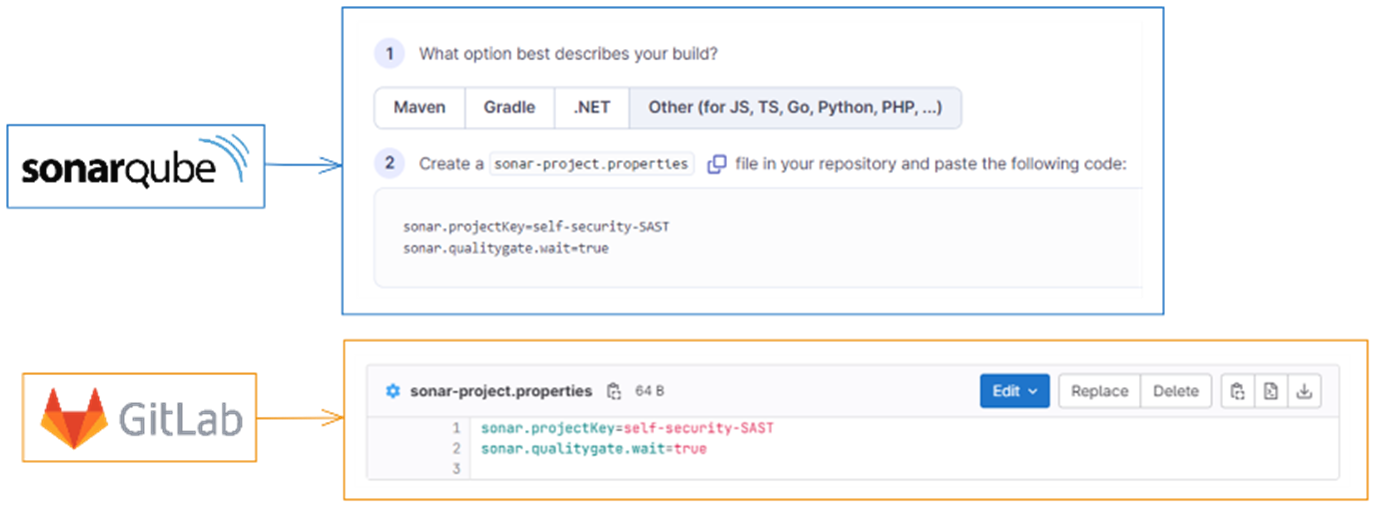Open the Edit dropdown in GitLab

point(1014,391)
